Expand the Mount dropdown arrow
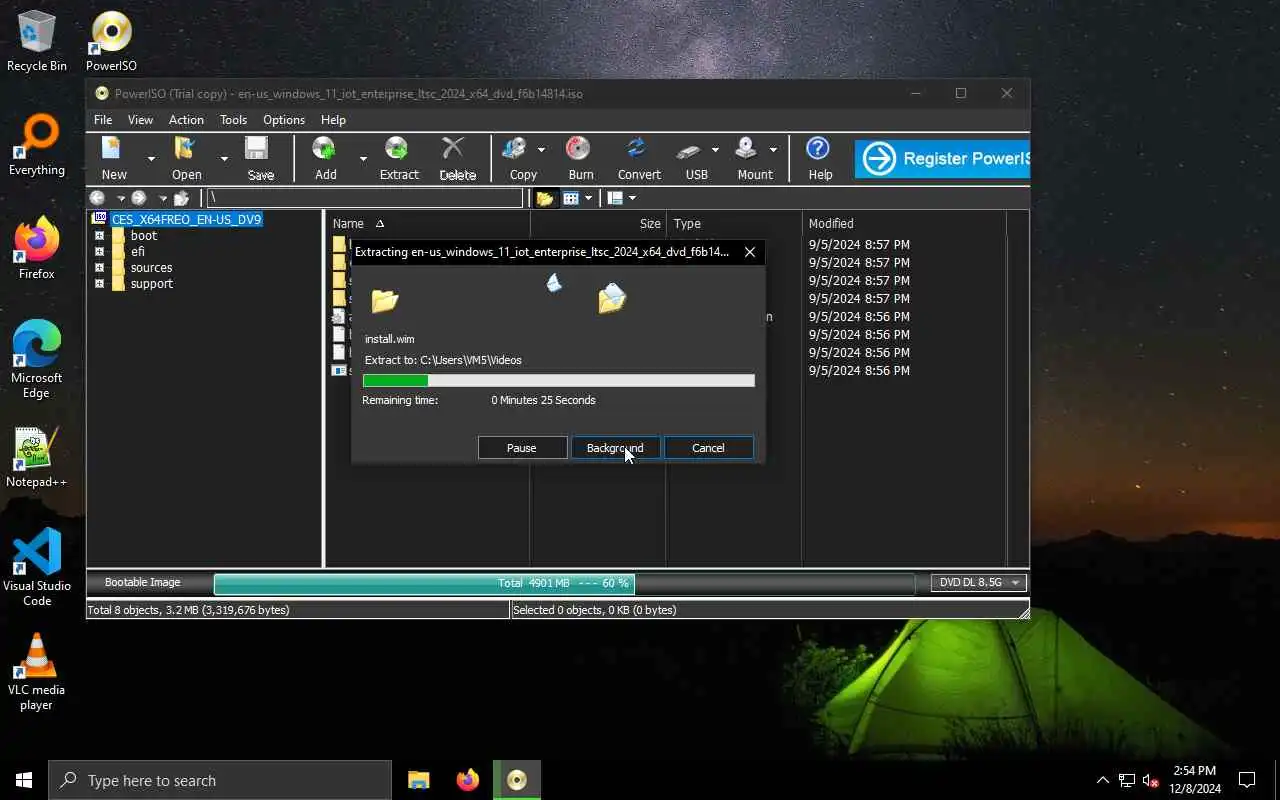The height and width of the screenshot is (800, 1280). (773, 150)
